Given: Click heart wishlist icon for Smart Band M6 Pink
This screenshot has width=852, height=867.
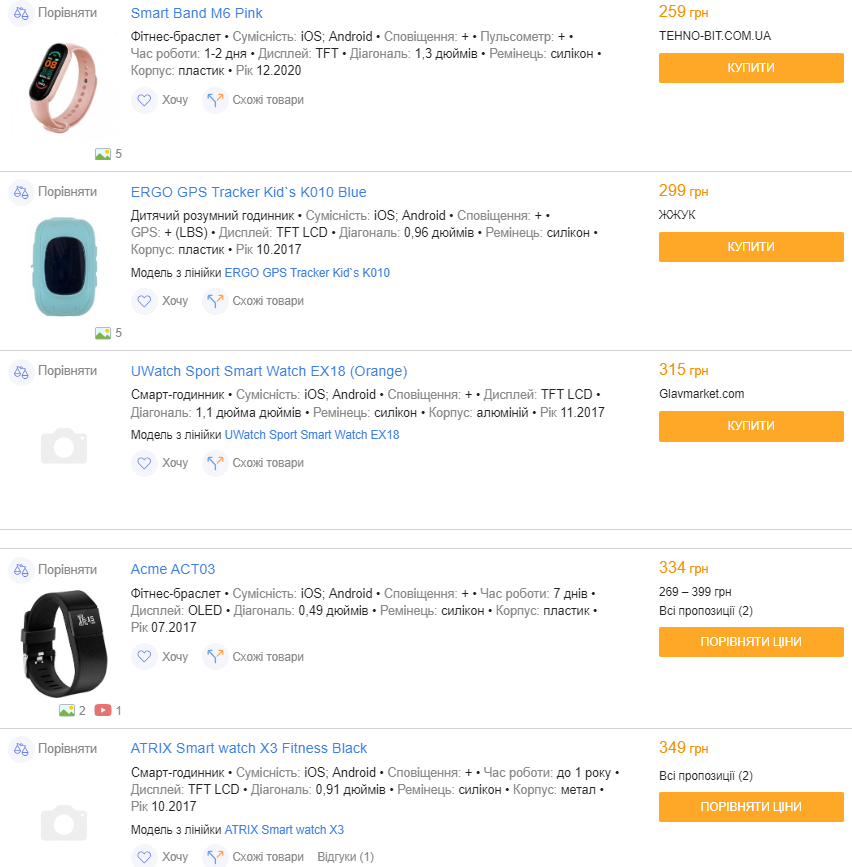Looking at the screenshot, I should point(144,100).
